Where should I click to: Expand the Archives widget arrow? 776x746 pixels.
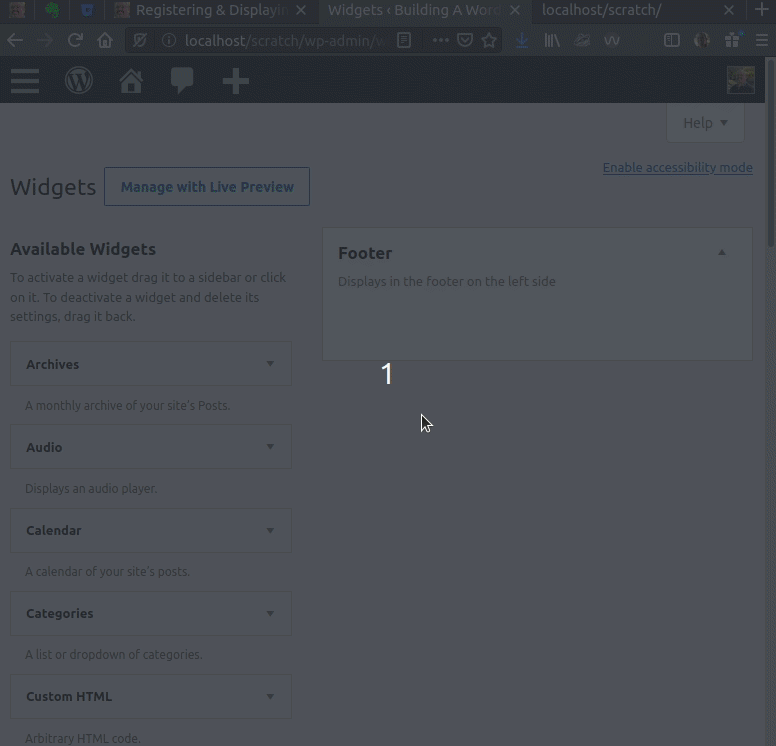click(x=270, y=364)
